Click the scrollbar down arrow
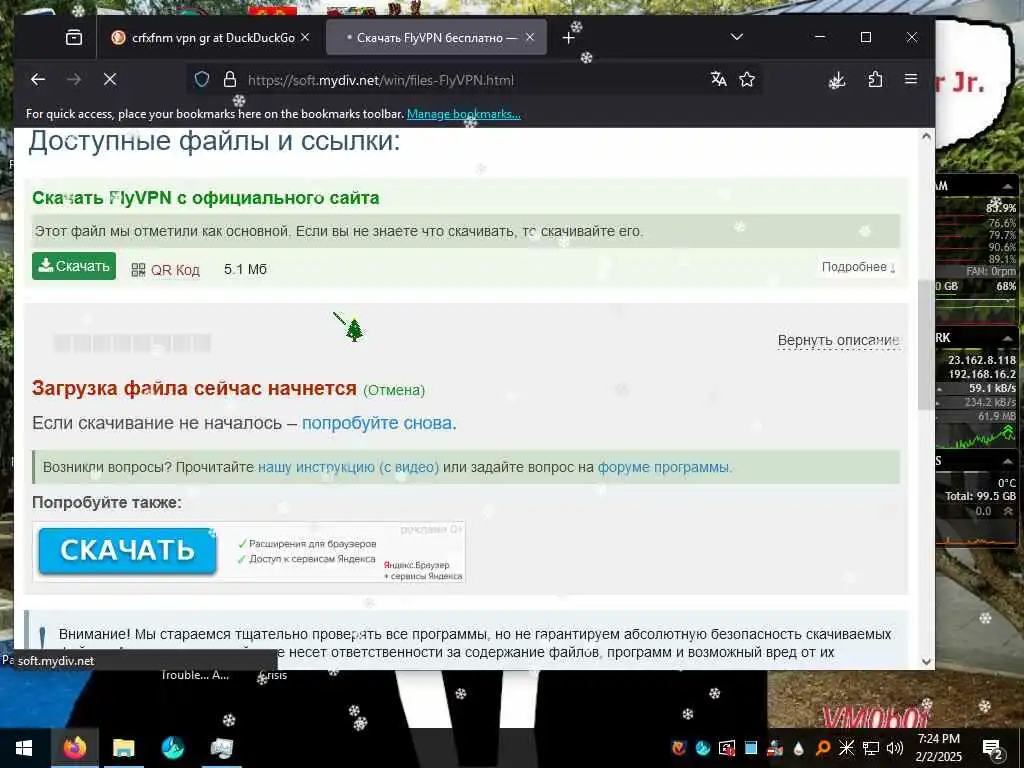Viewport: 1024px width, 768px height. pyautogui.click(x=925, y=662)
